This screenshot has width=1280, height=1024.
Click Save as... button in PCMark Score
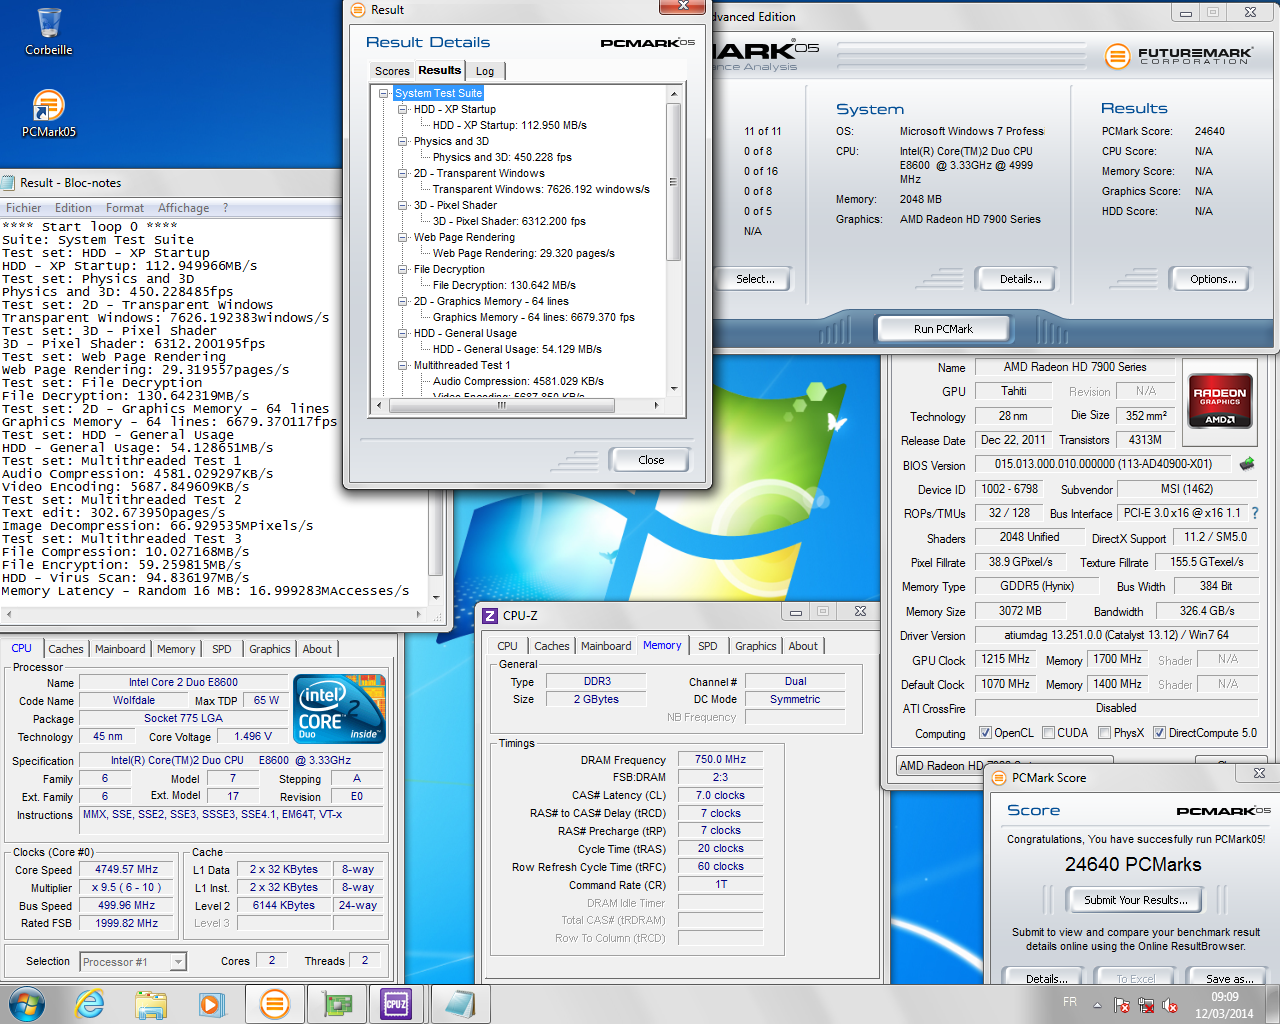point(1229,979)
